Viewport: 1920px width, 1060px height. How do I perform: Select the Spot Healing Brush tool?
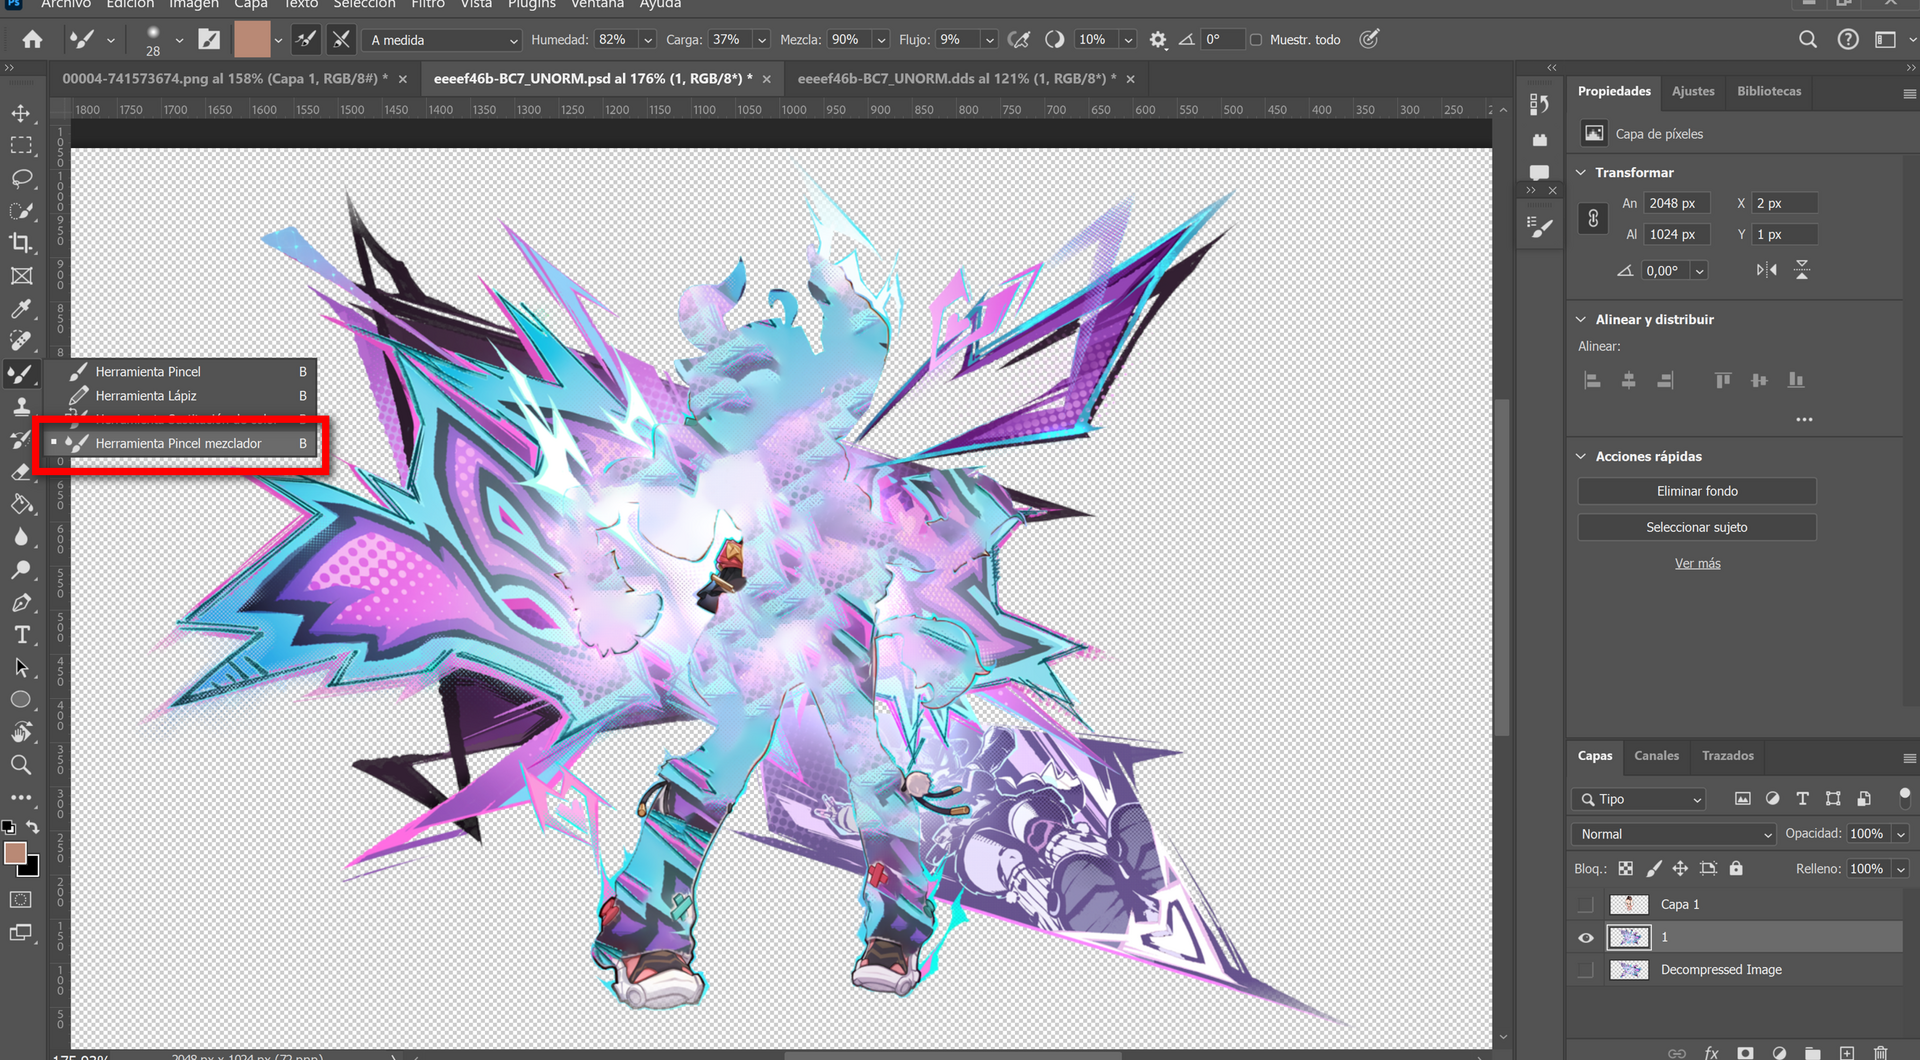21,341
